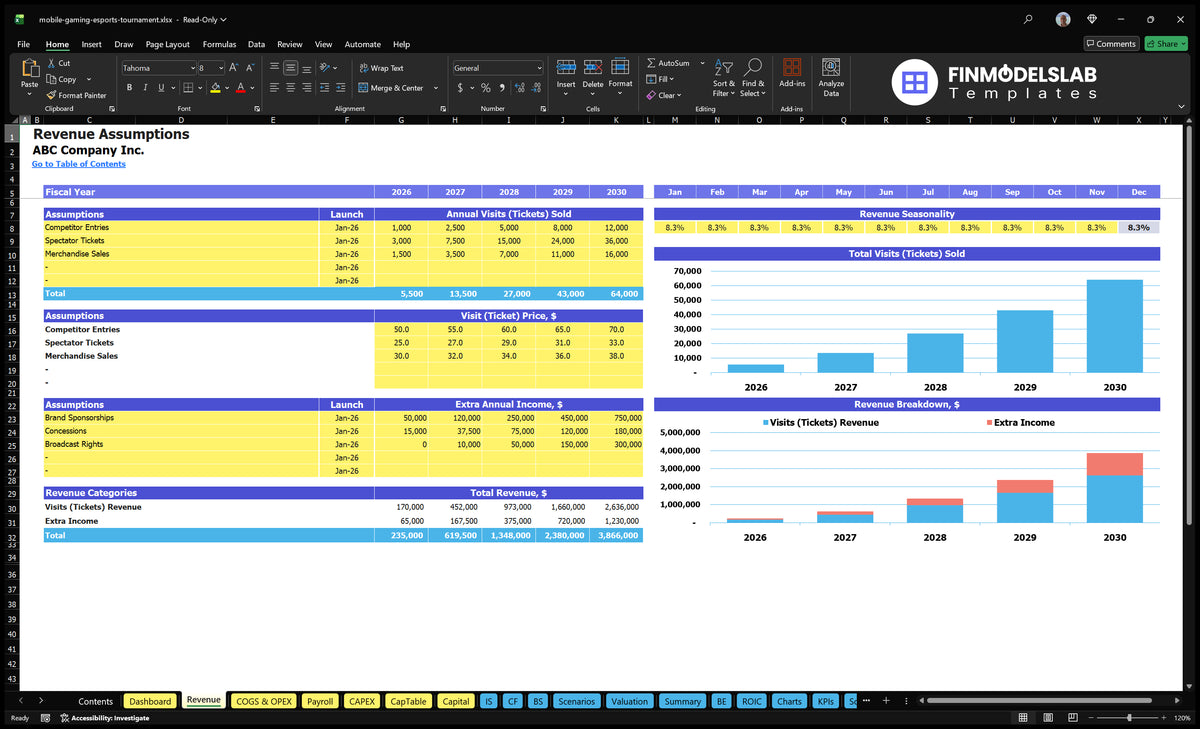The height and width of the screenshot is (729, 1200).
Task: Align text left
Action: point(274,88)
